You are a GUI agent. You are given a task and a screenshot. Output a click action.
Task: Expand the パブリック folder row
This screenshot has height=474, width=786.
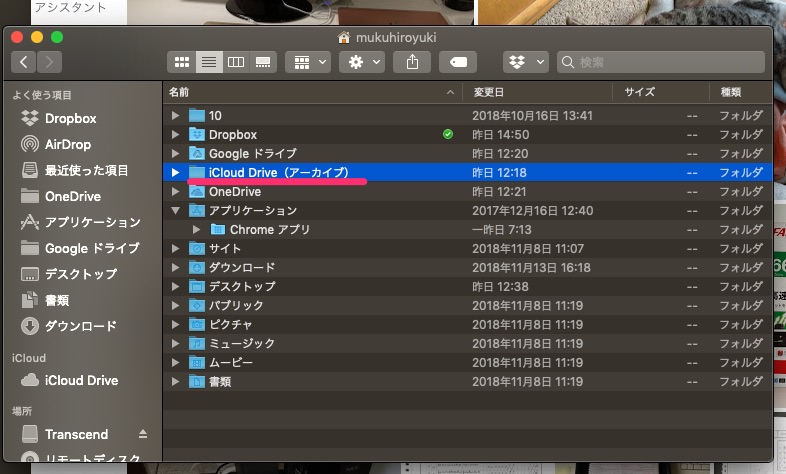[175, 306]
